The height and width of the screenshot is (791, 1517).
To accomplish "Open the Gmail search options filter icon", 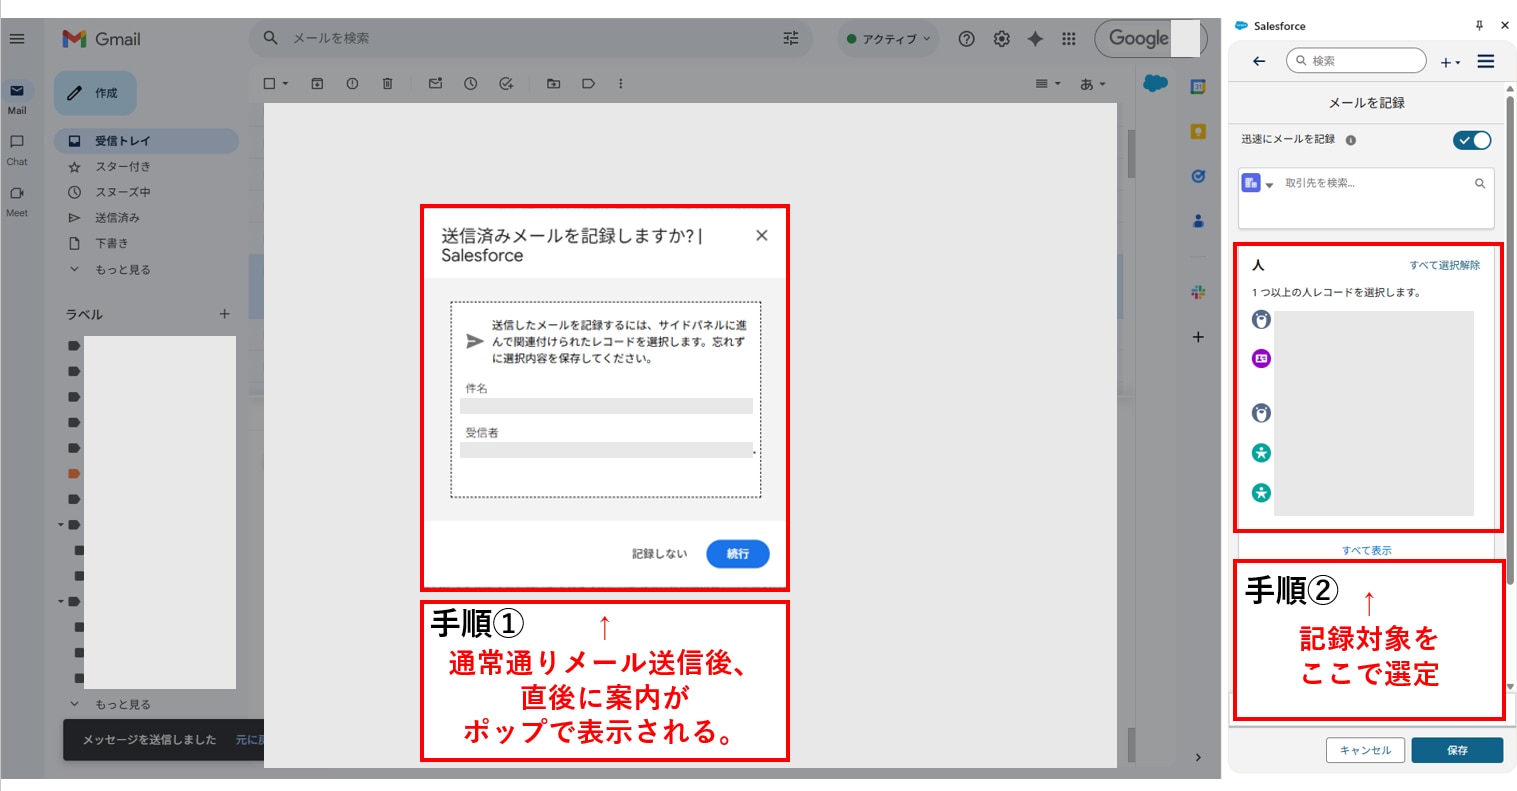I will [791, 38].
